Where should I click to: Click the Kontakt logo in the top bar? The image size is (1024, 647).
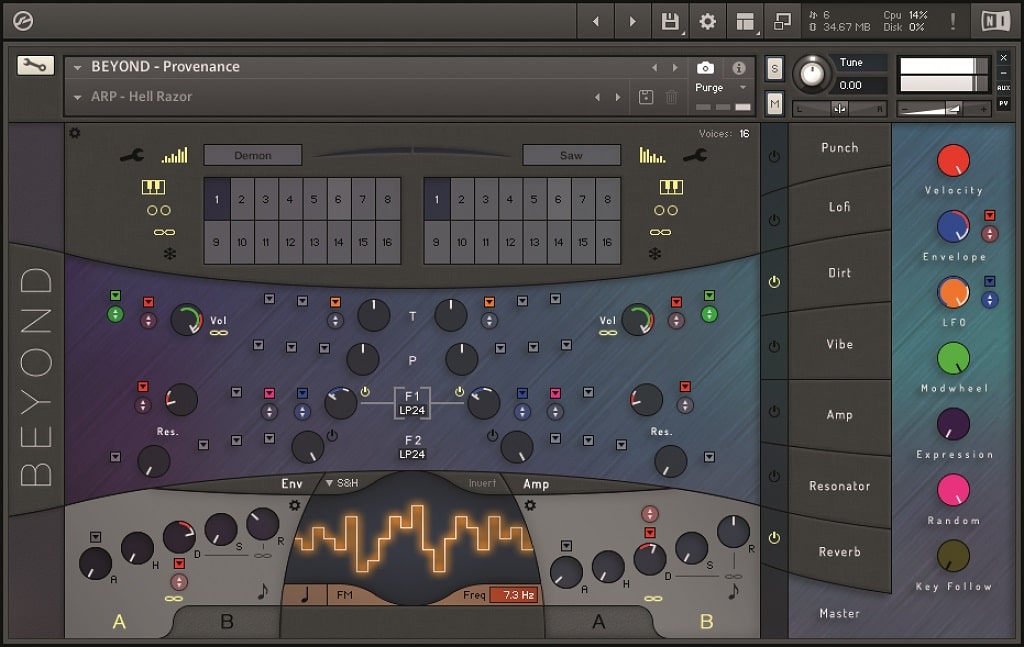(x=23, y=21)
